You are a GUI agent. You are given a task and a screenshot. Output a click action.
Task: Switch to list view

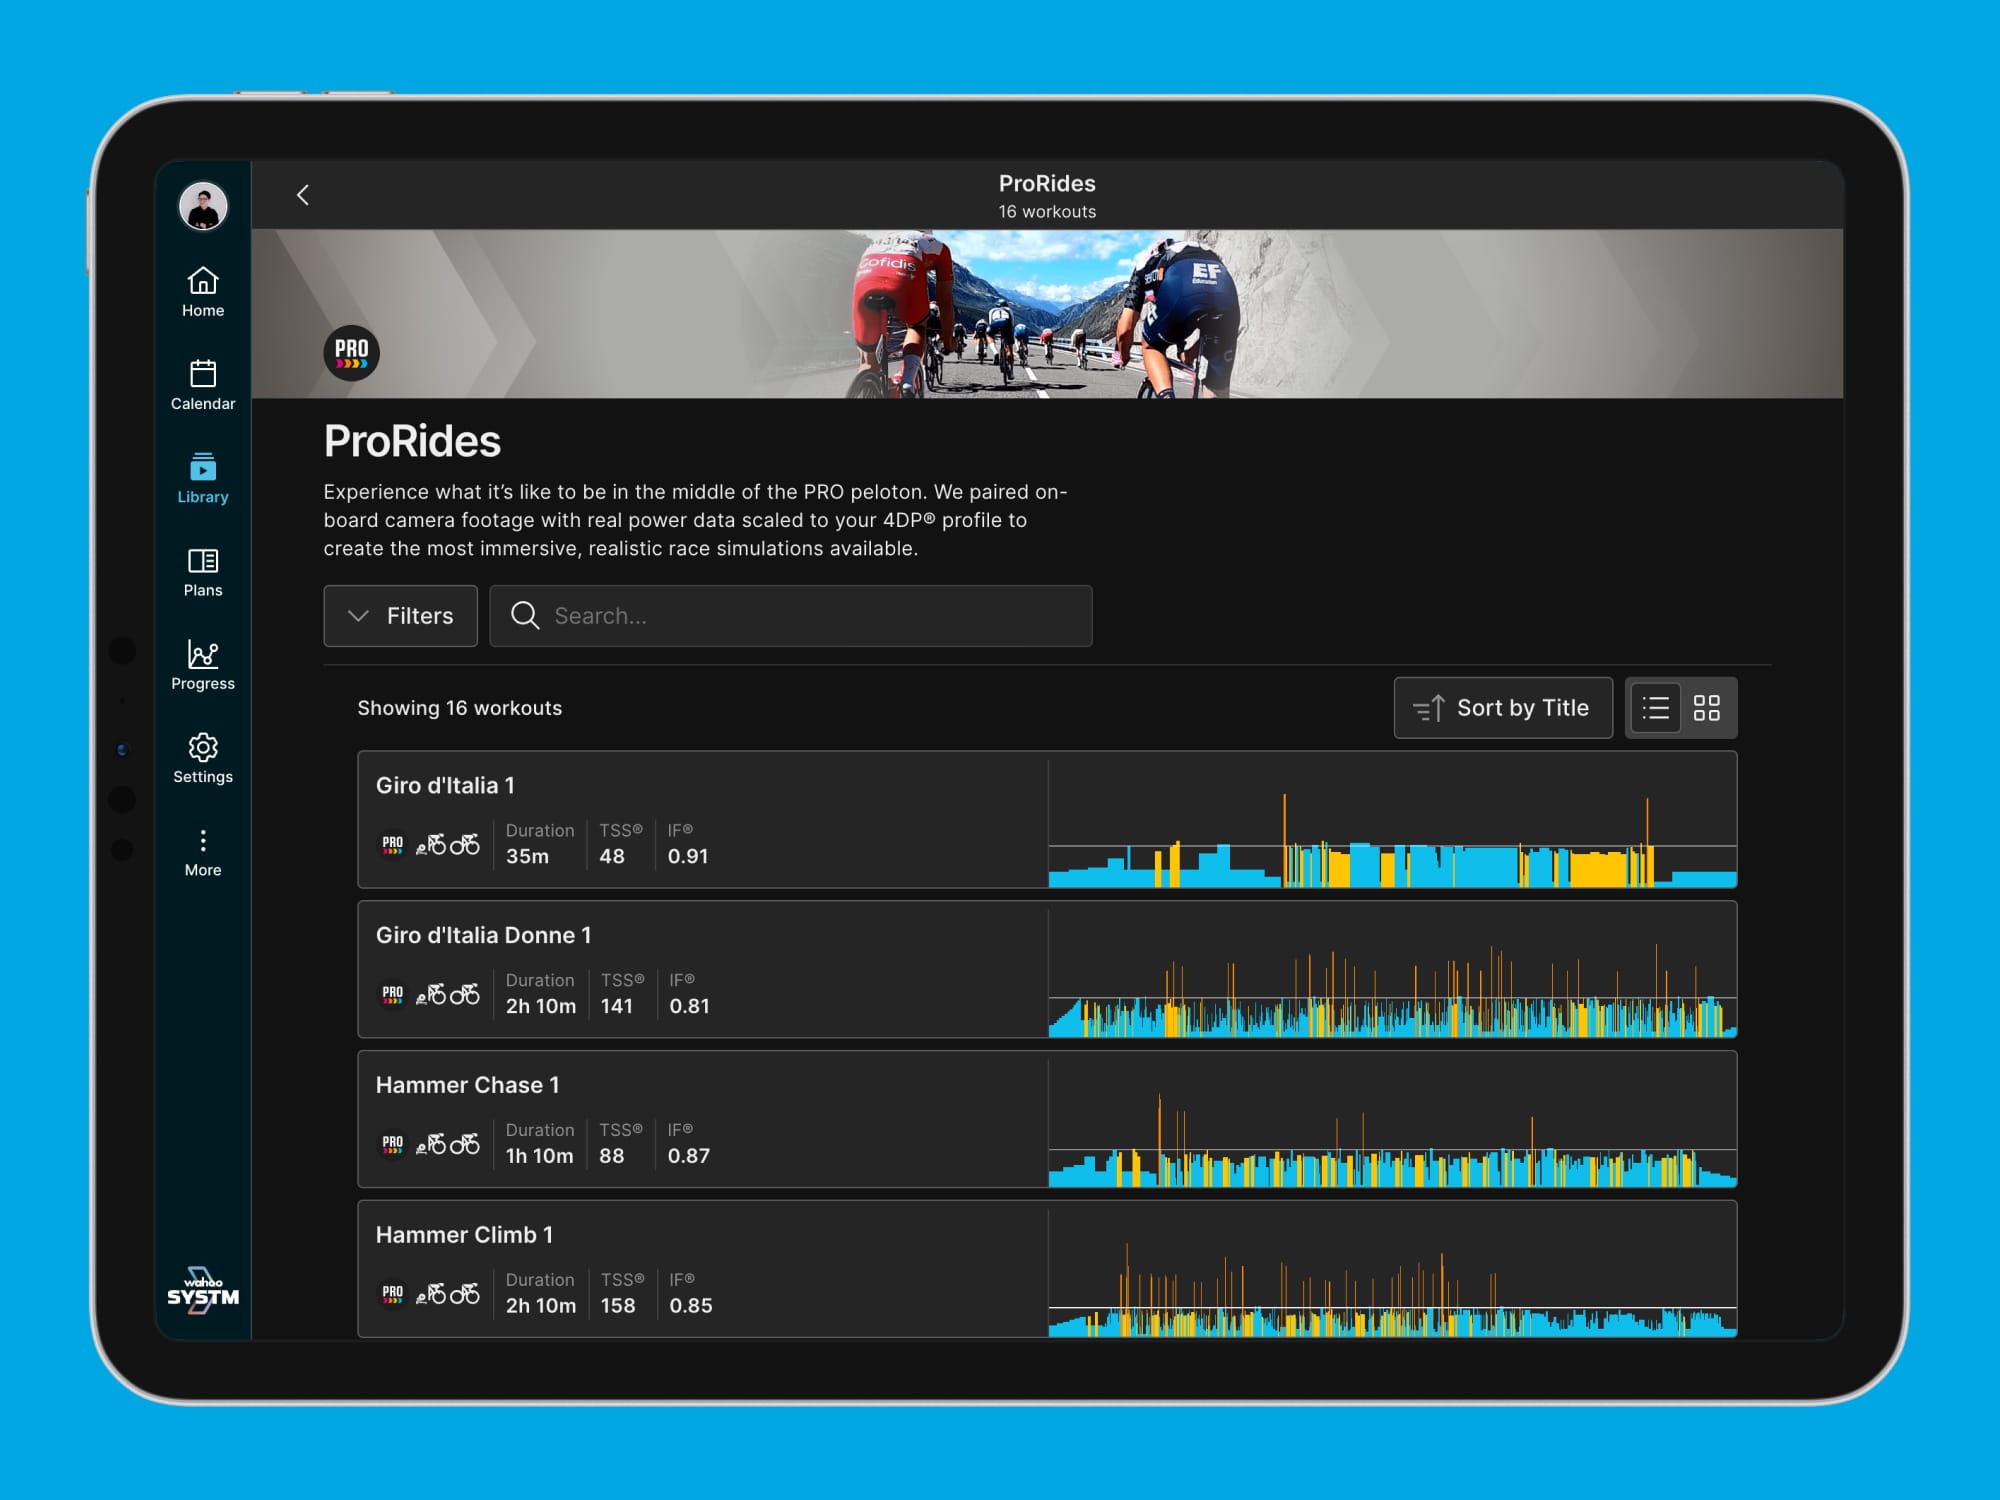1655,708
